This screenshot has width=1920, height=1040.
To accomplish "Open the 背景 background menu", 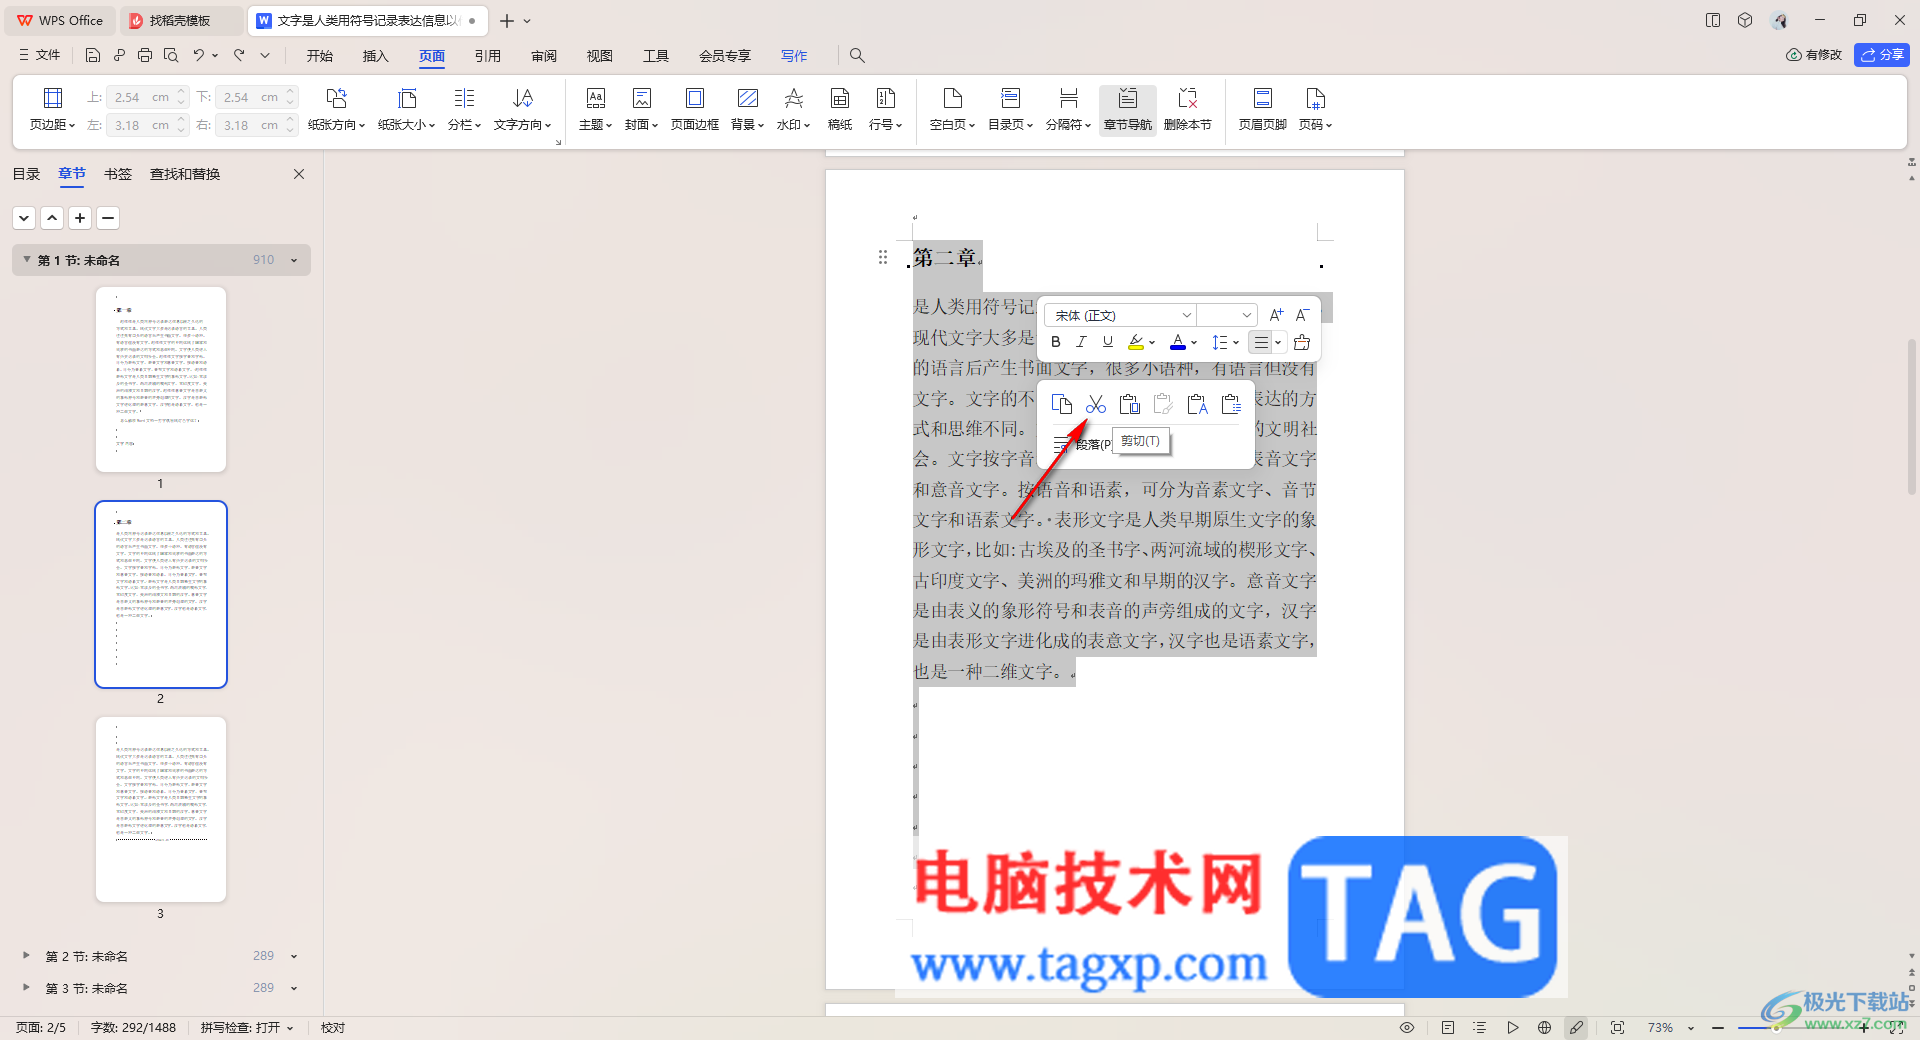I will 747,109.
